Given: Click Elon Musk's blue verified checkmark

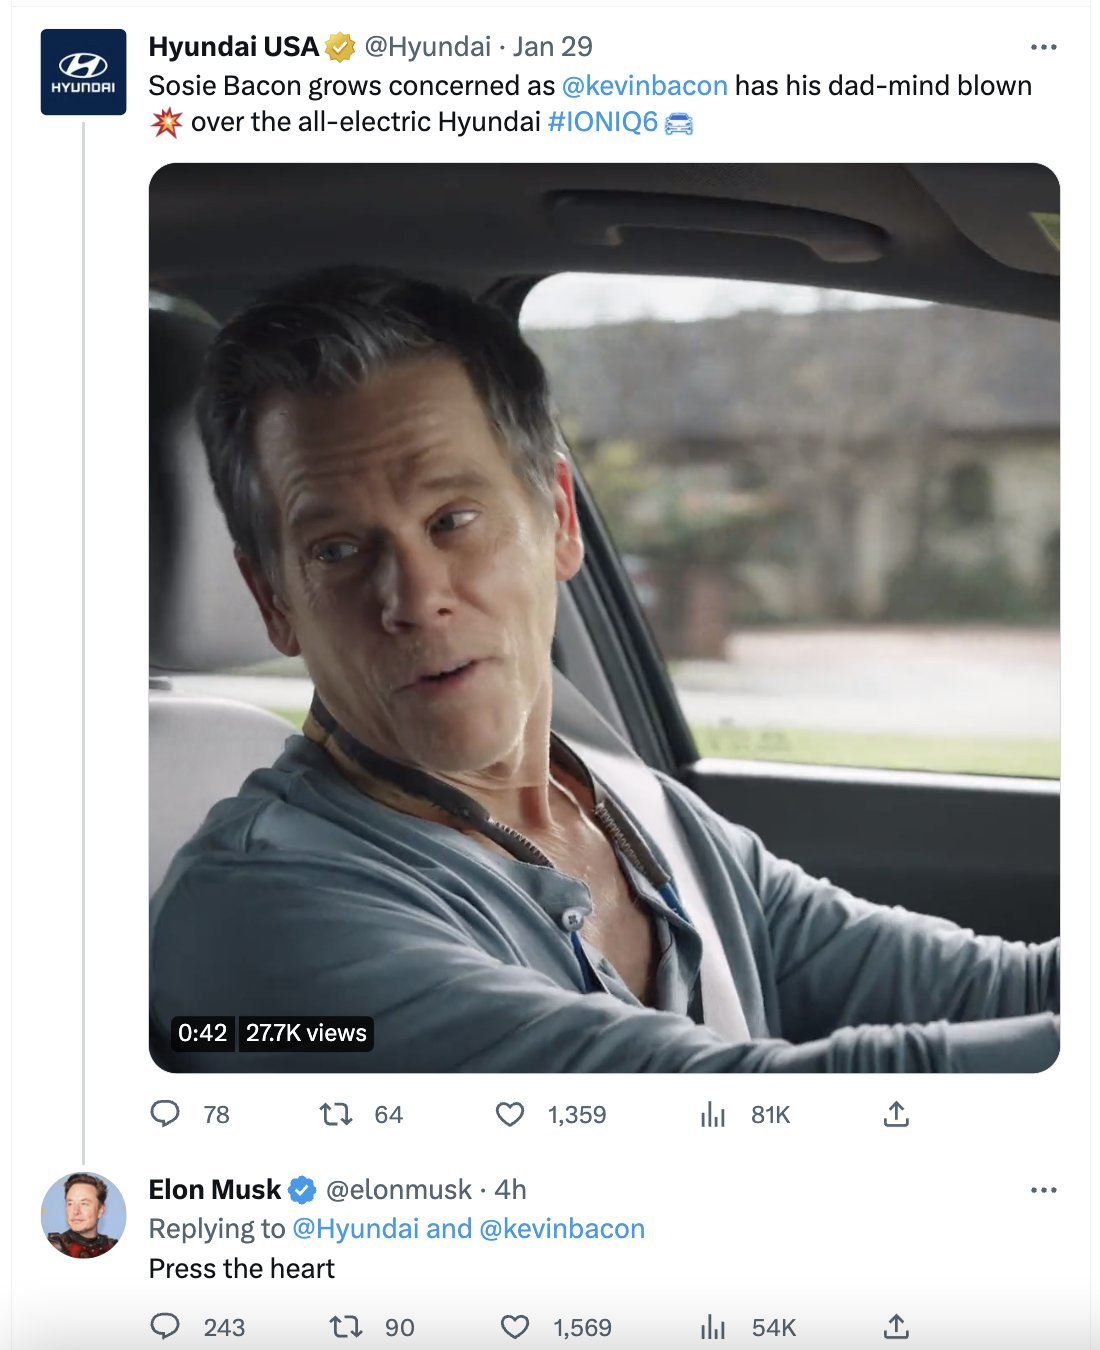Looking at the screenshot, I should click(302, 1189).
